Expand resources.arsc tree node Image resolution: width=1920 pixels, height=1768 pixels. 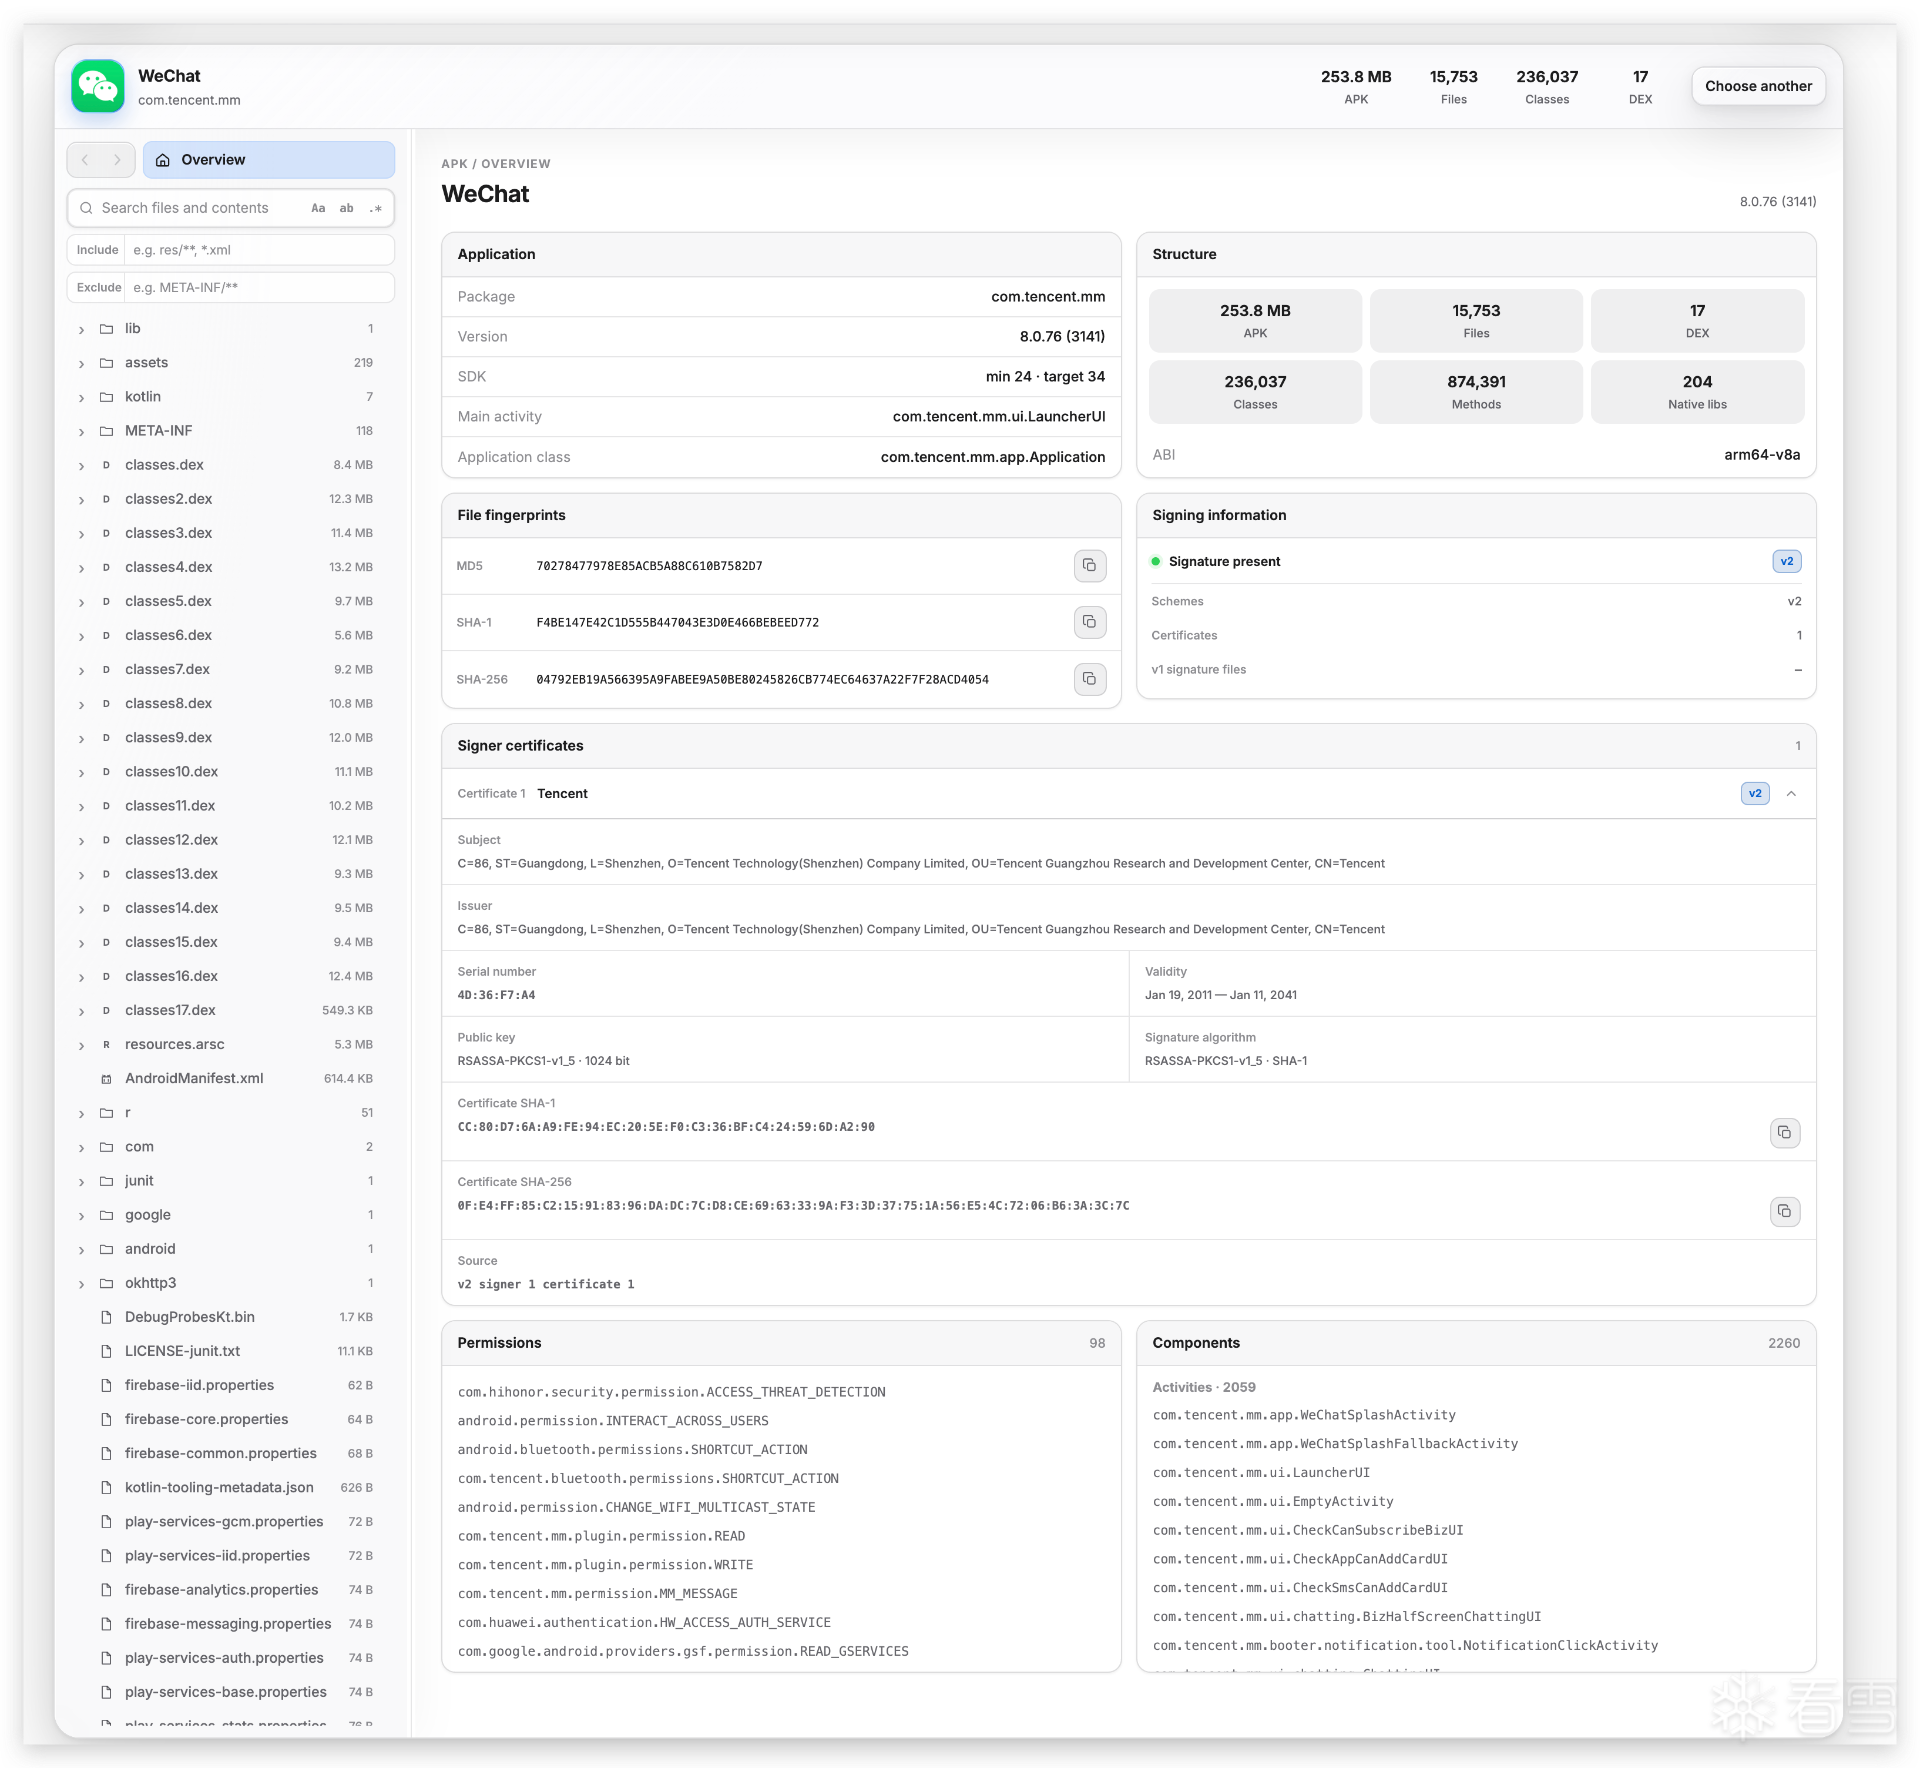pyautogui.click(x=81, y=1045)
